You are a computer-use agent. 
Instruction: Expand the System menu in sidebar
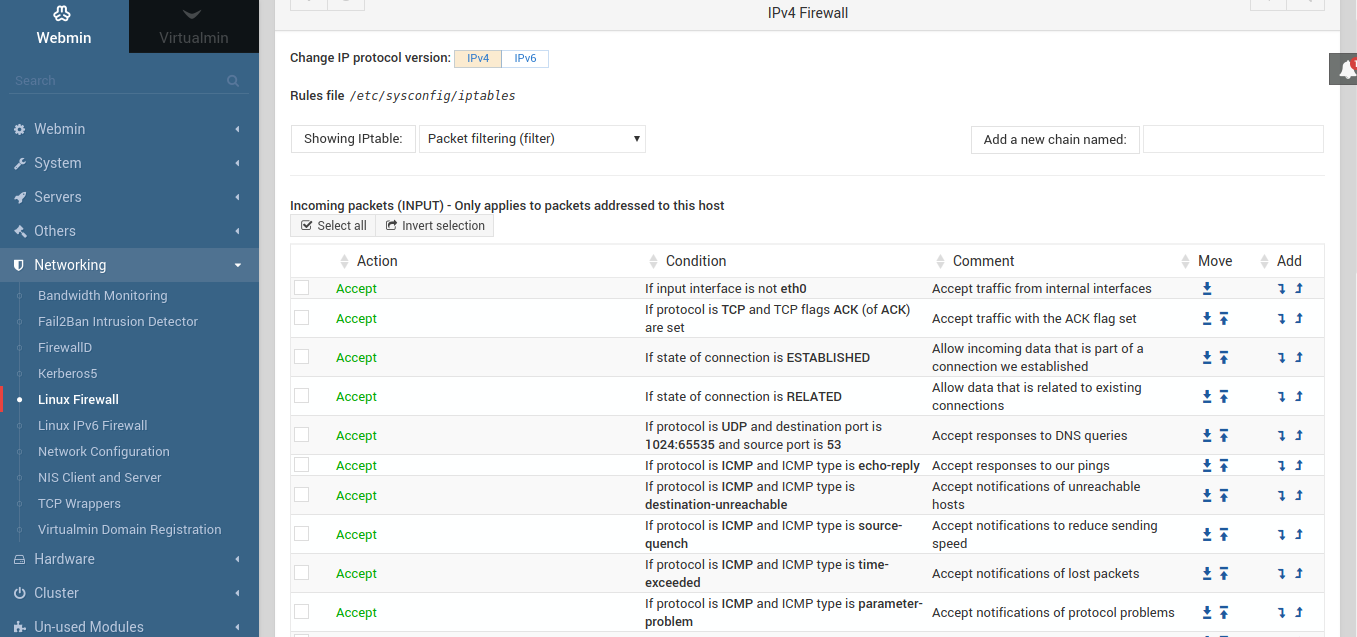129,163
